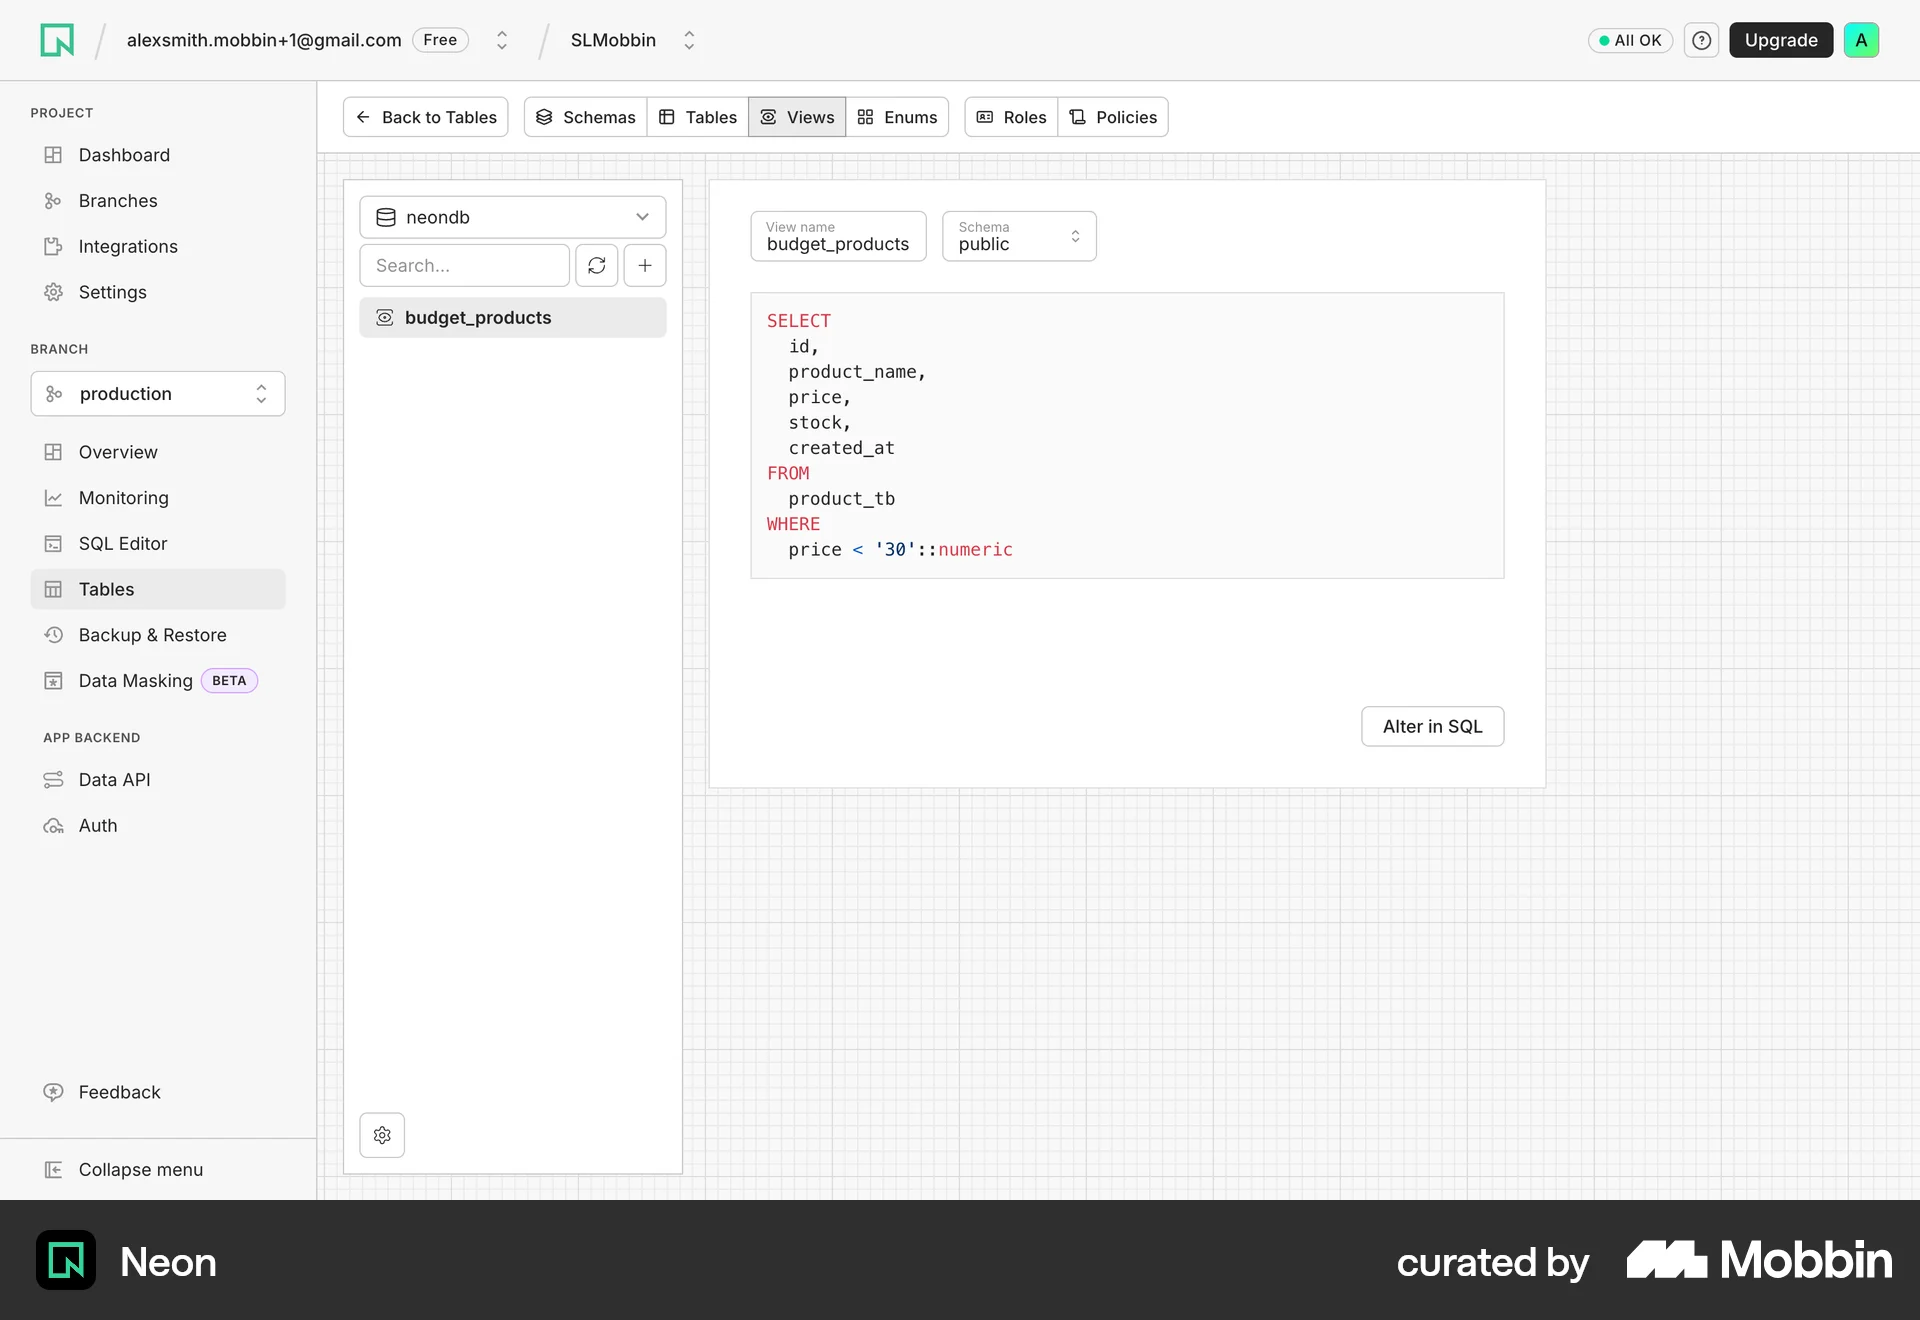The height and width of the screenshot is (1320, 1920).
Task: Click Alter in SQL button
Action: pos(1432,727)
